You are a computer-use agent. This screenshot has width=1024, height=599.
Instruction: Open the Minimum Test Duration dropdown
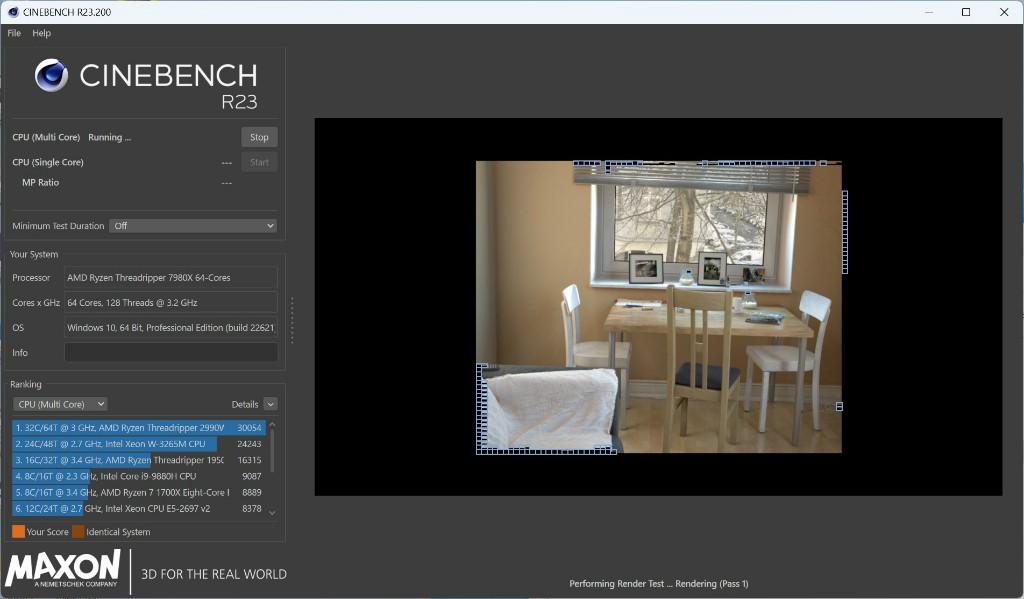(x=192, y=226)
